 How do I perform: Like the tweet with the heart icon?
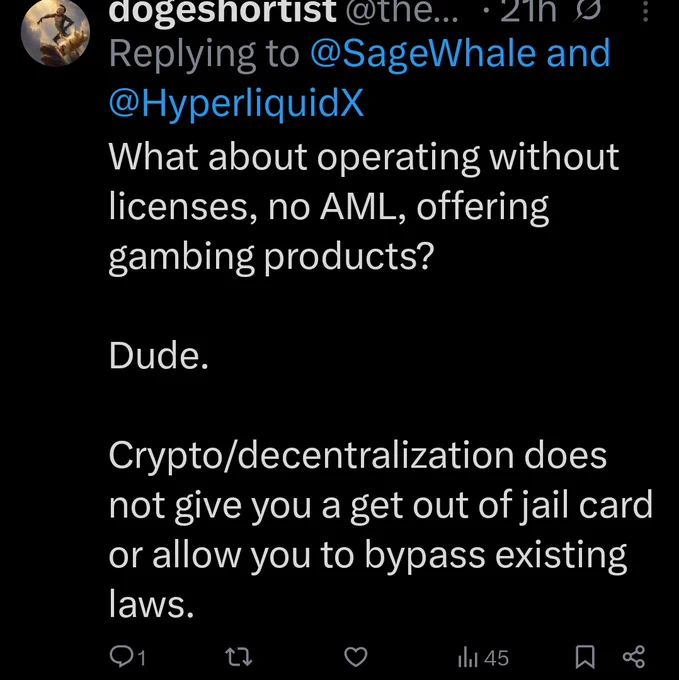click(356, 657)
